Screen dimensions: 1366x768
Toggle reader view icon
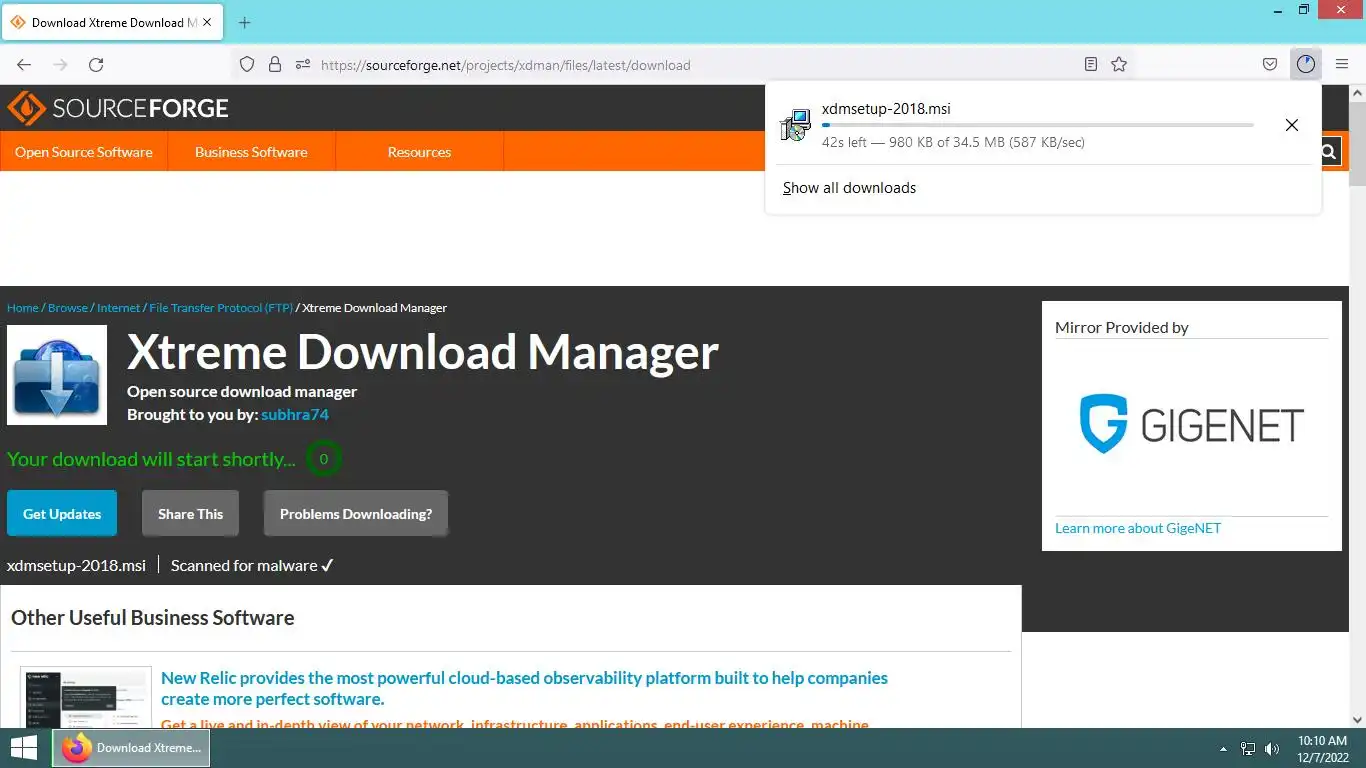coord(1091,65)
